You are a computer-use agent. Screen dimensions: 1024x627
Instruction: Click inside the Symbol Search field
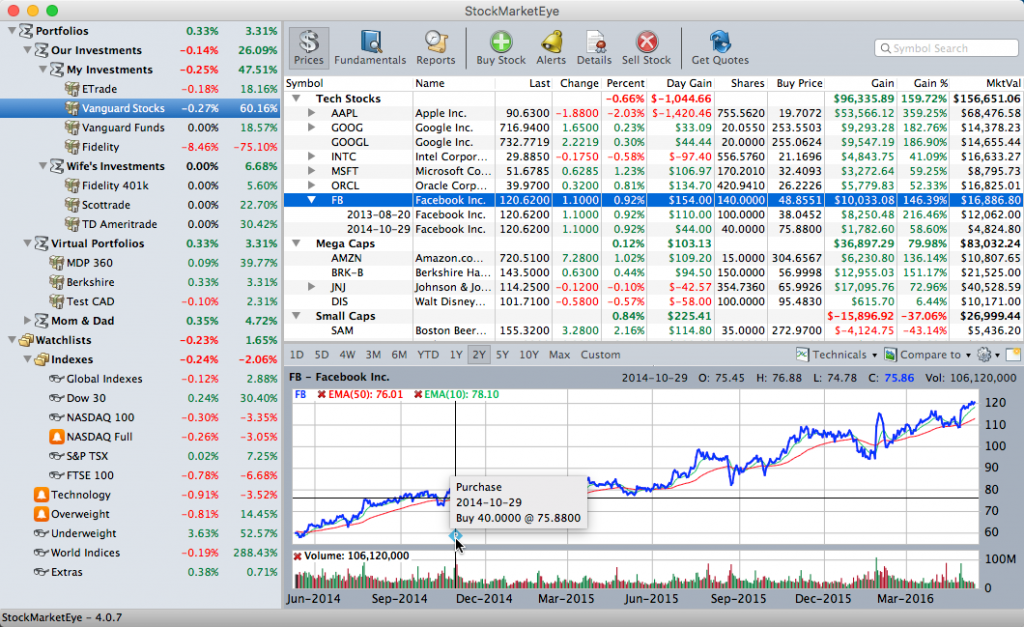pyautogui.click(x=946, y=47)
